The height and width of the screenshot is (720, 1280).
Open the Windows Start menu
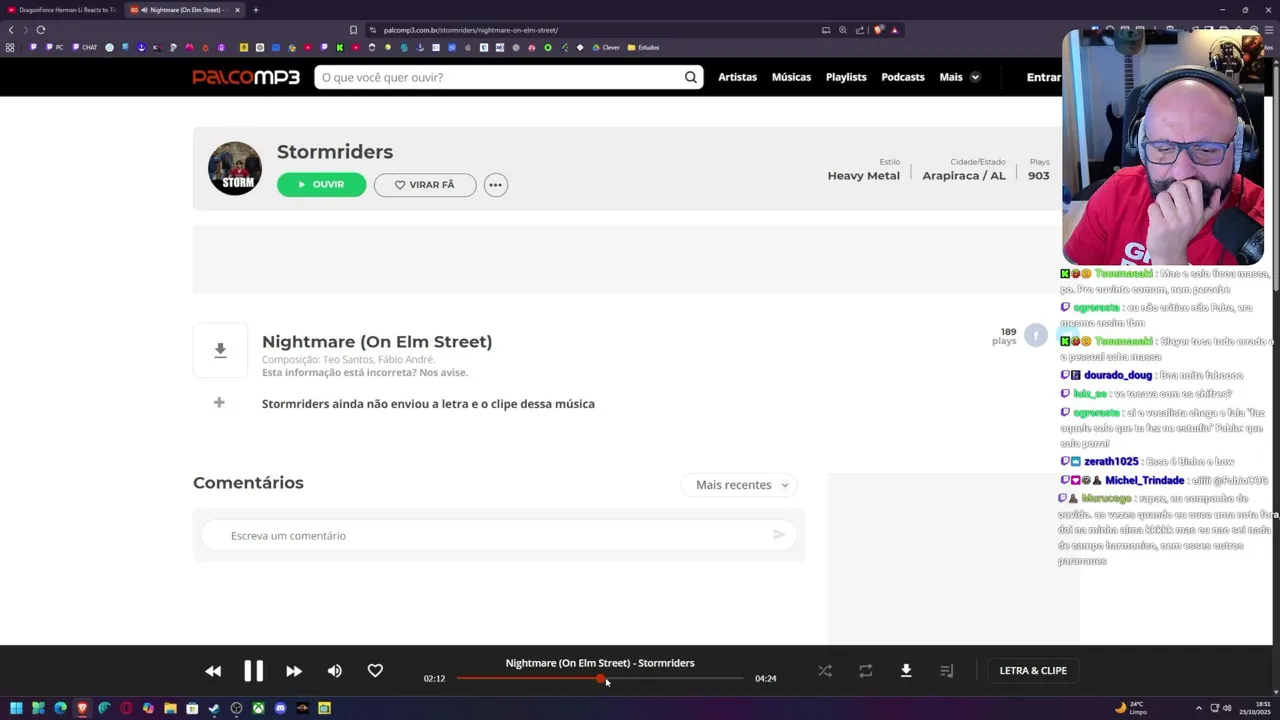pos(16,708)
